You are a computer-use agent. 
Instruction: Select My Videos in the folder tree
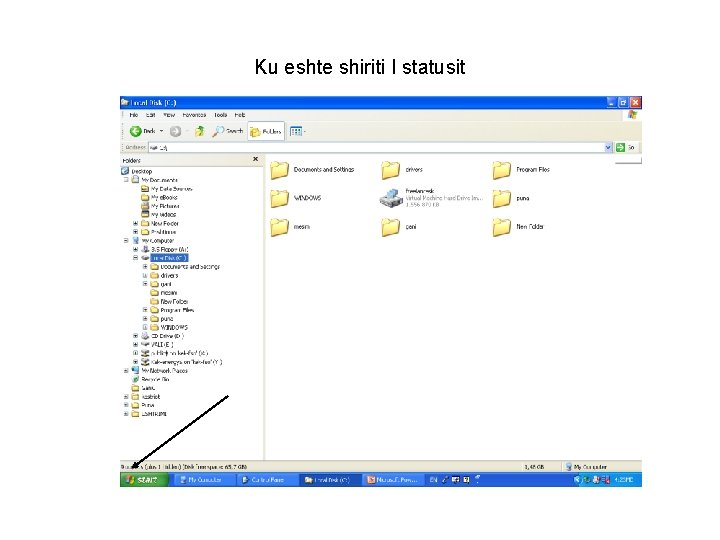[163, 214]
